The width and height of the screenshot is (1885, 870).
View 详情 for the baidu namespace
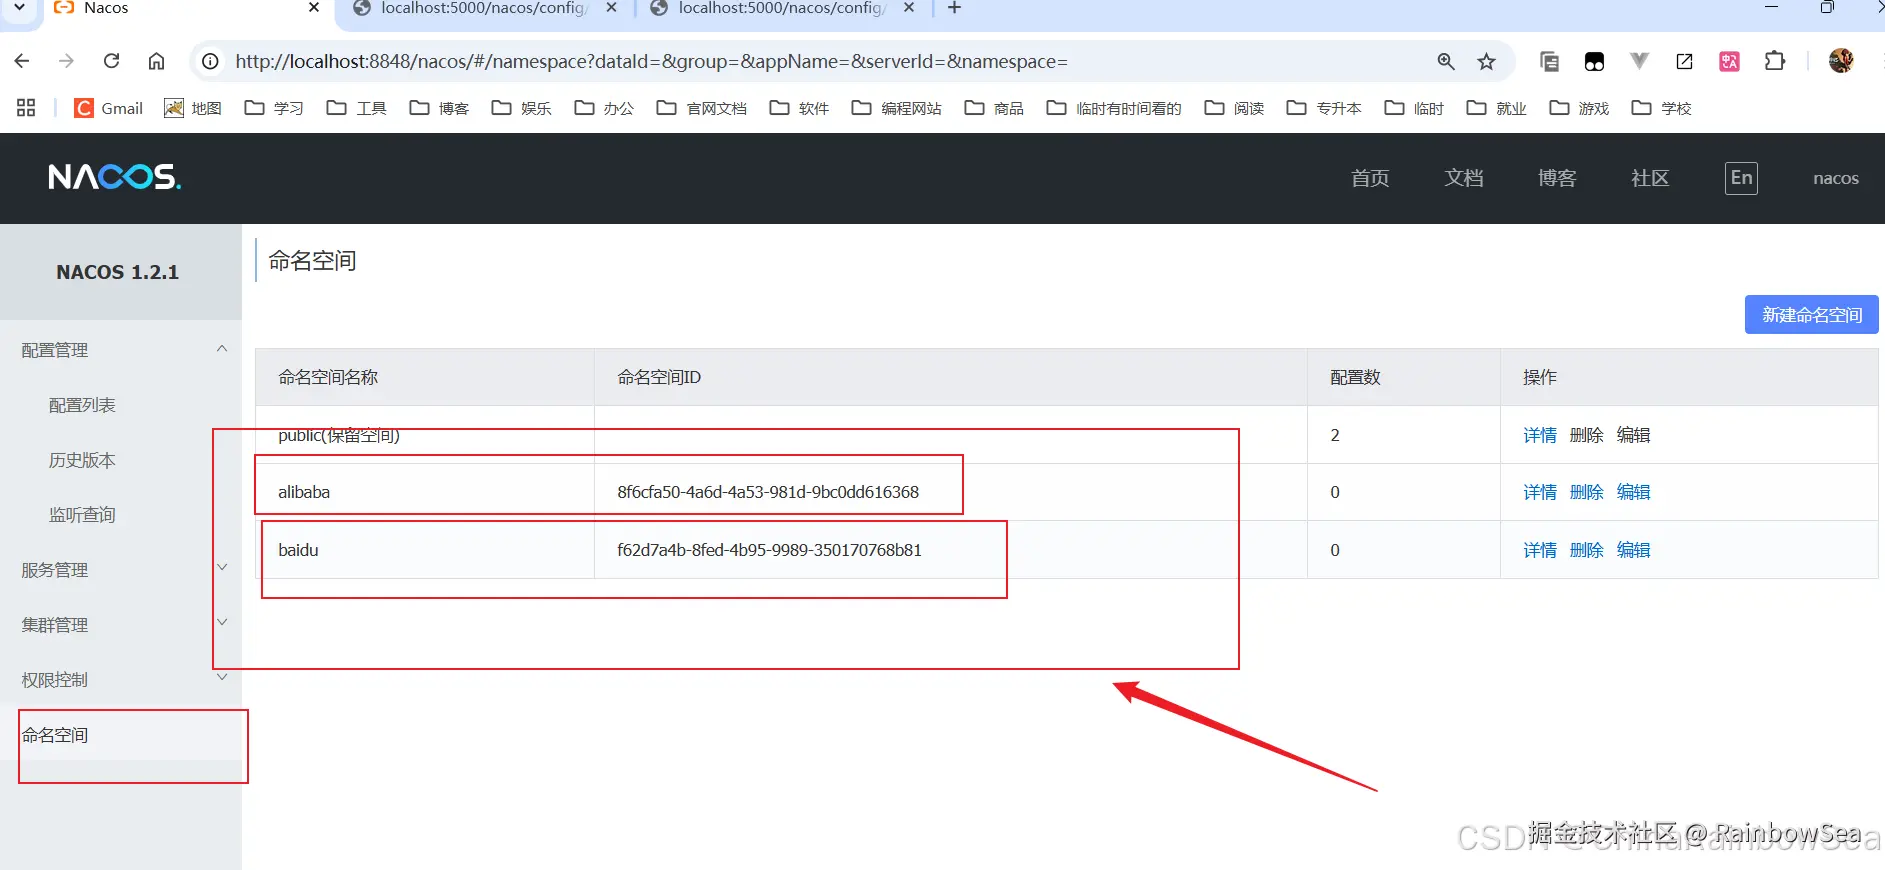coord(1540,550)
